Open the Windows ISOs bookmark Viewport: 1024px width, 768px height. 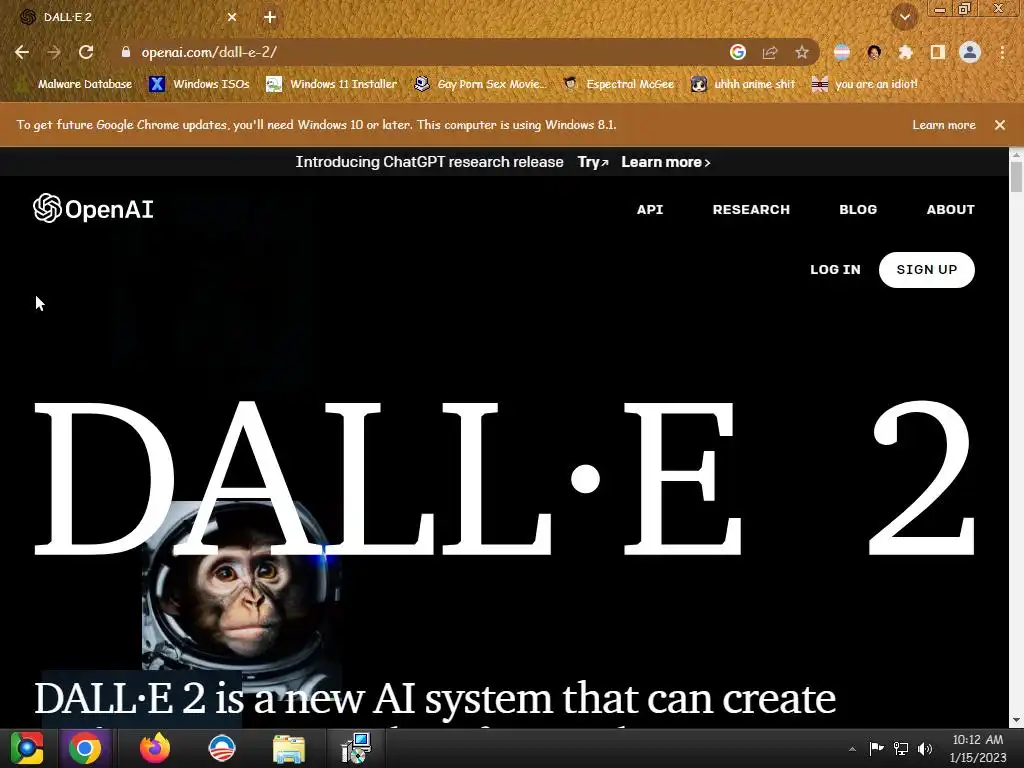200,84
